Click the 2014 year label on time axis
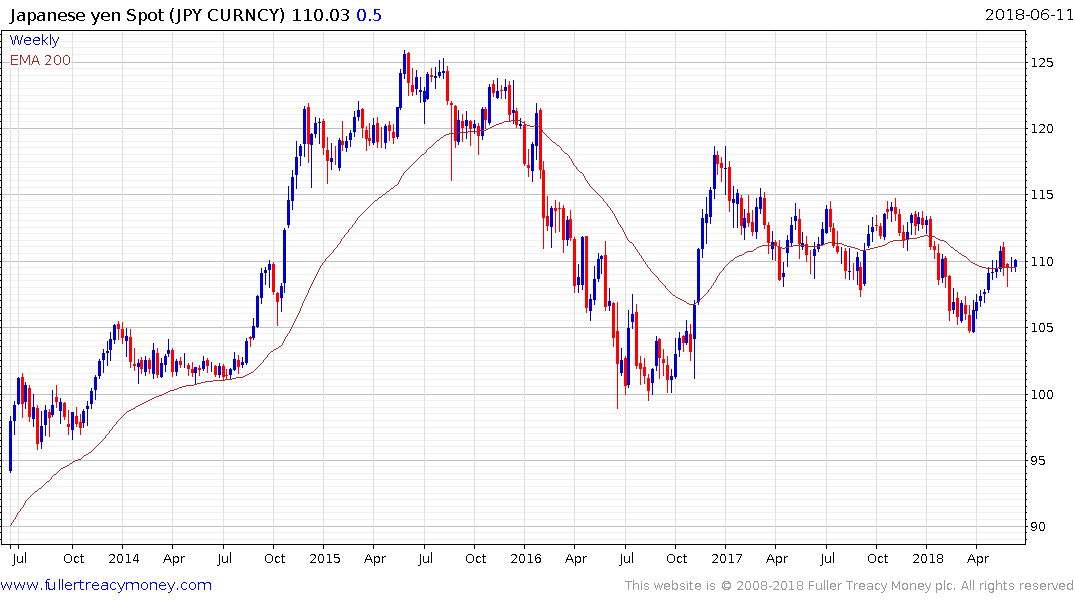 pos(123,558)
